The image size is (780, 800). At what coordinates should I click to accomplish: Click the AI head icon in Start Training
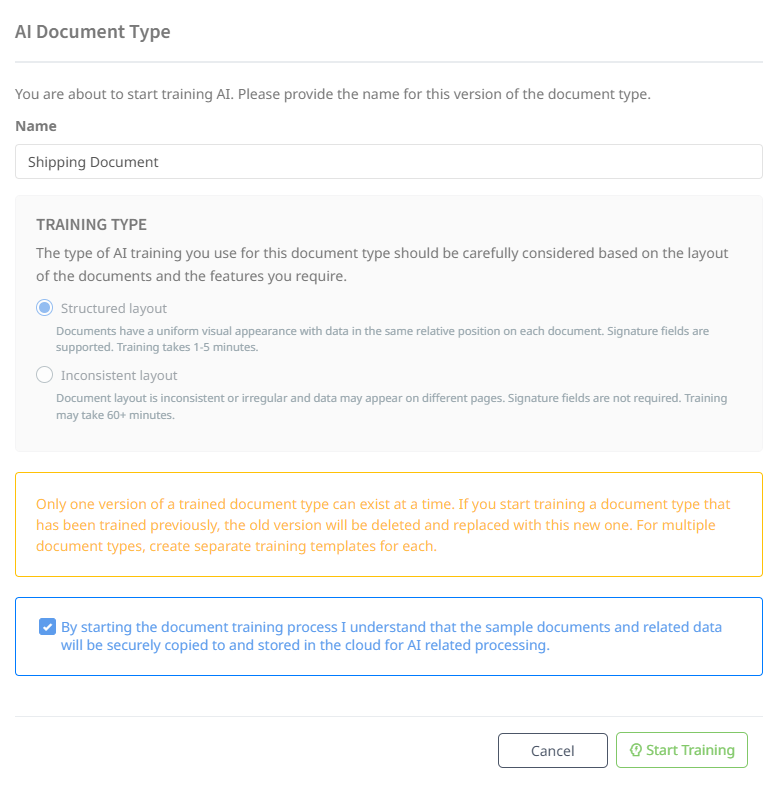tap(637, 750)
